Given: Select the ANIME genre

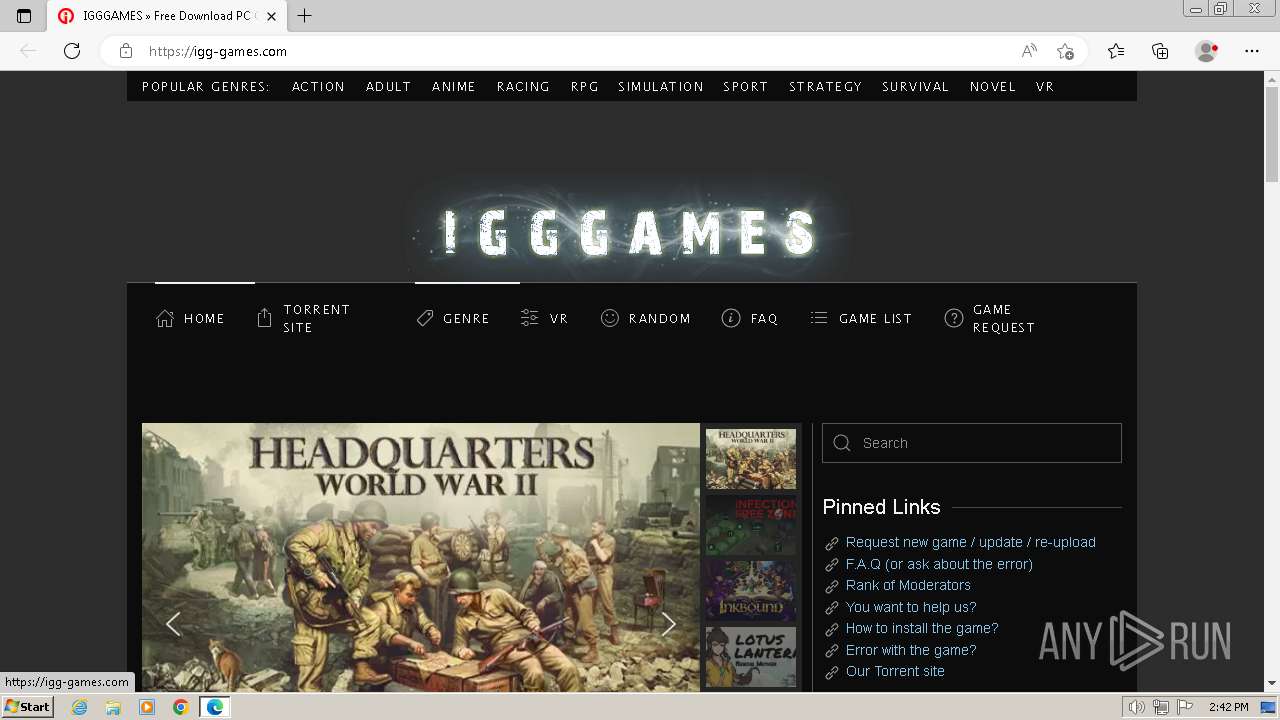Looking at the screenshot, I should 454,87.
